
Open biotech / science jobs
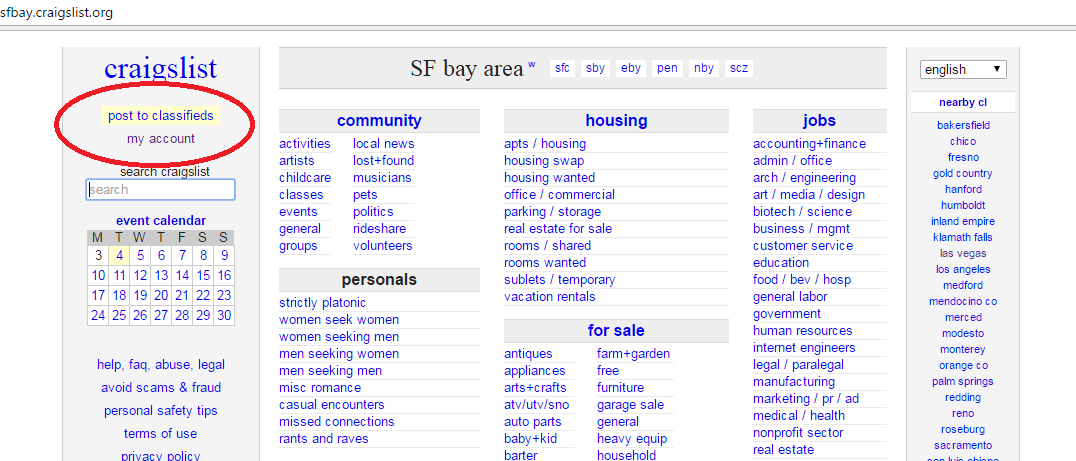802,211
